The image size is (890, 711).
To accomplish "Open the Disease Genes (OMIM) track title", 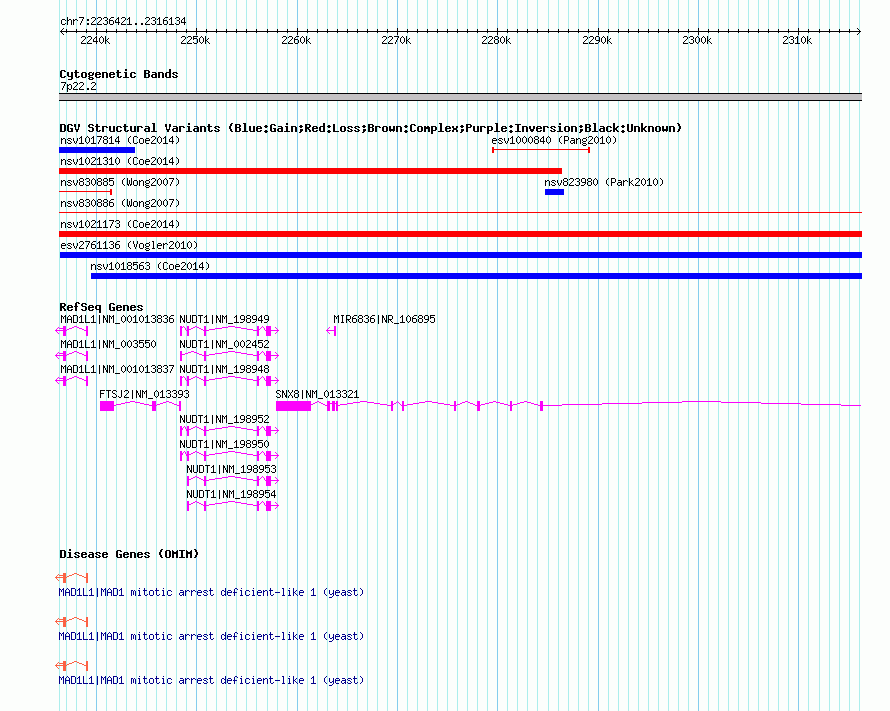I will tap(129, 554).
